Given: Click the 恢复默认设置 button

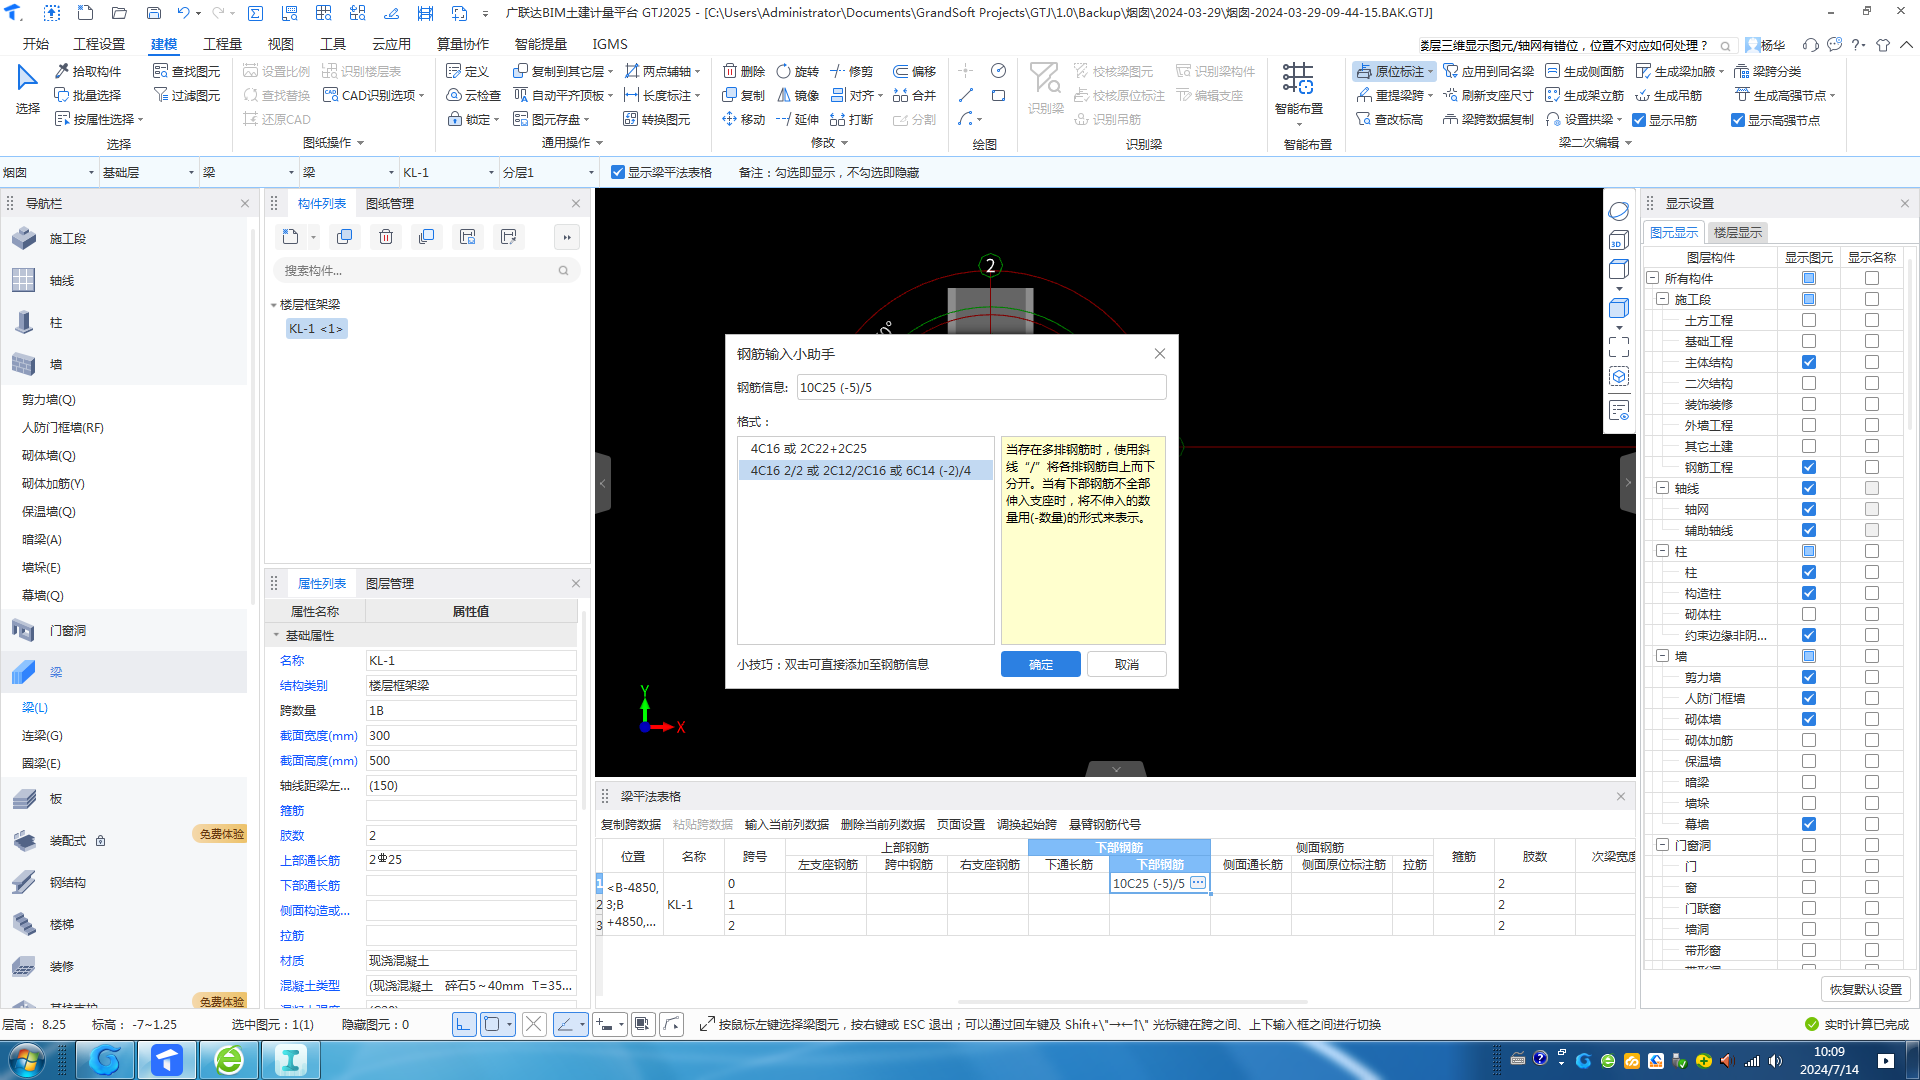Looking at the screenshot, I should click(1865, 989).
